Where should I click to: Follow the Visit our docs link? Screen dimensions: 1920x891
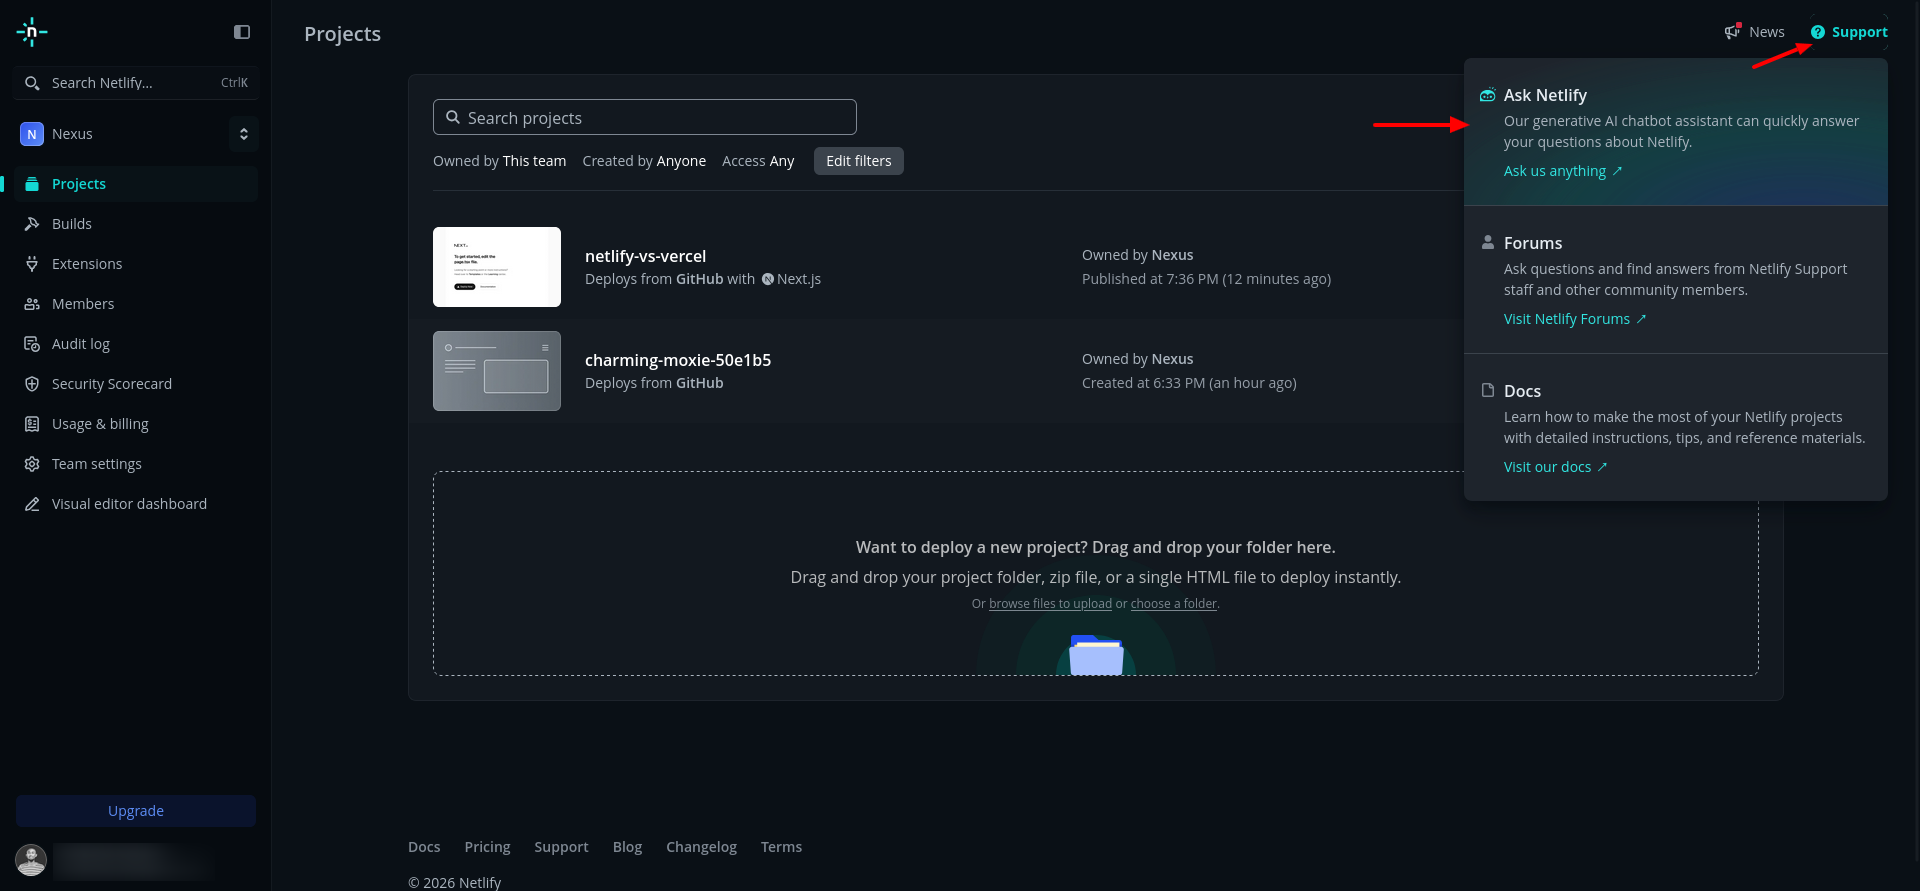1556,467
